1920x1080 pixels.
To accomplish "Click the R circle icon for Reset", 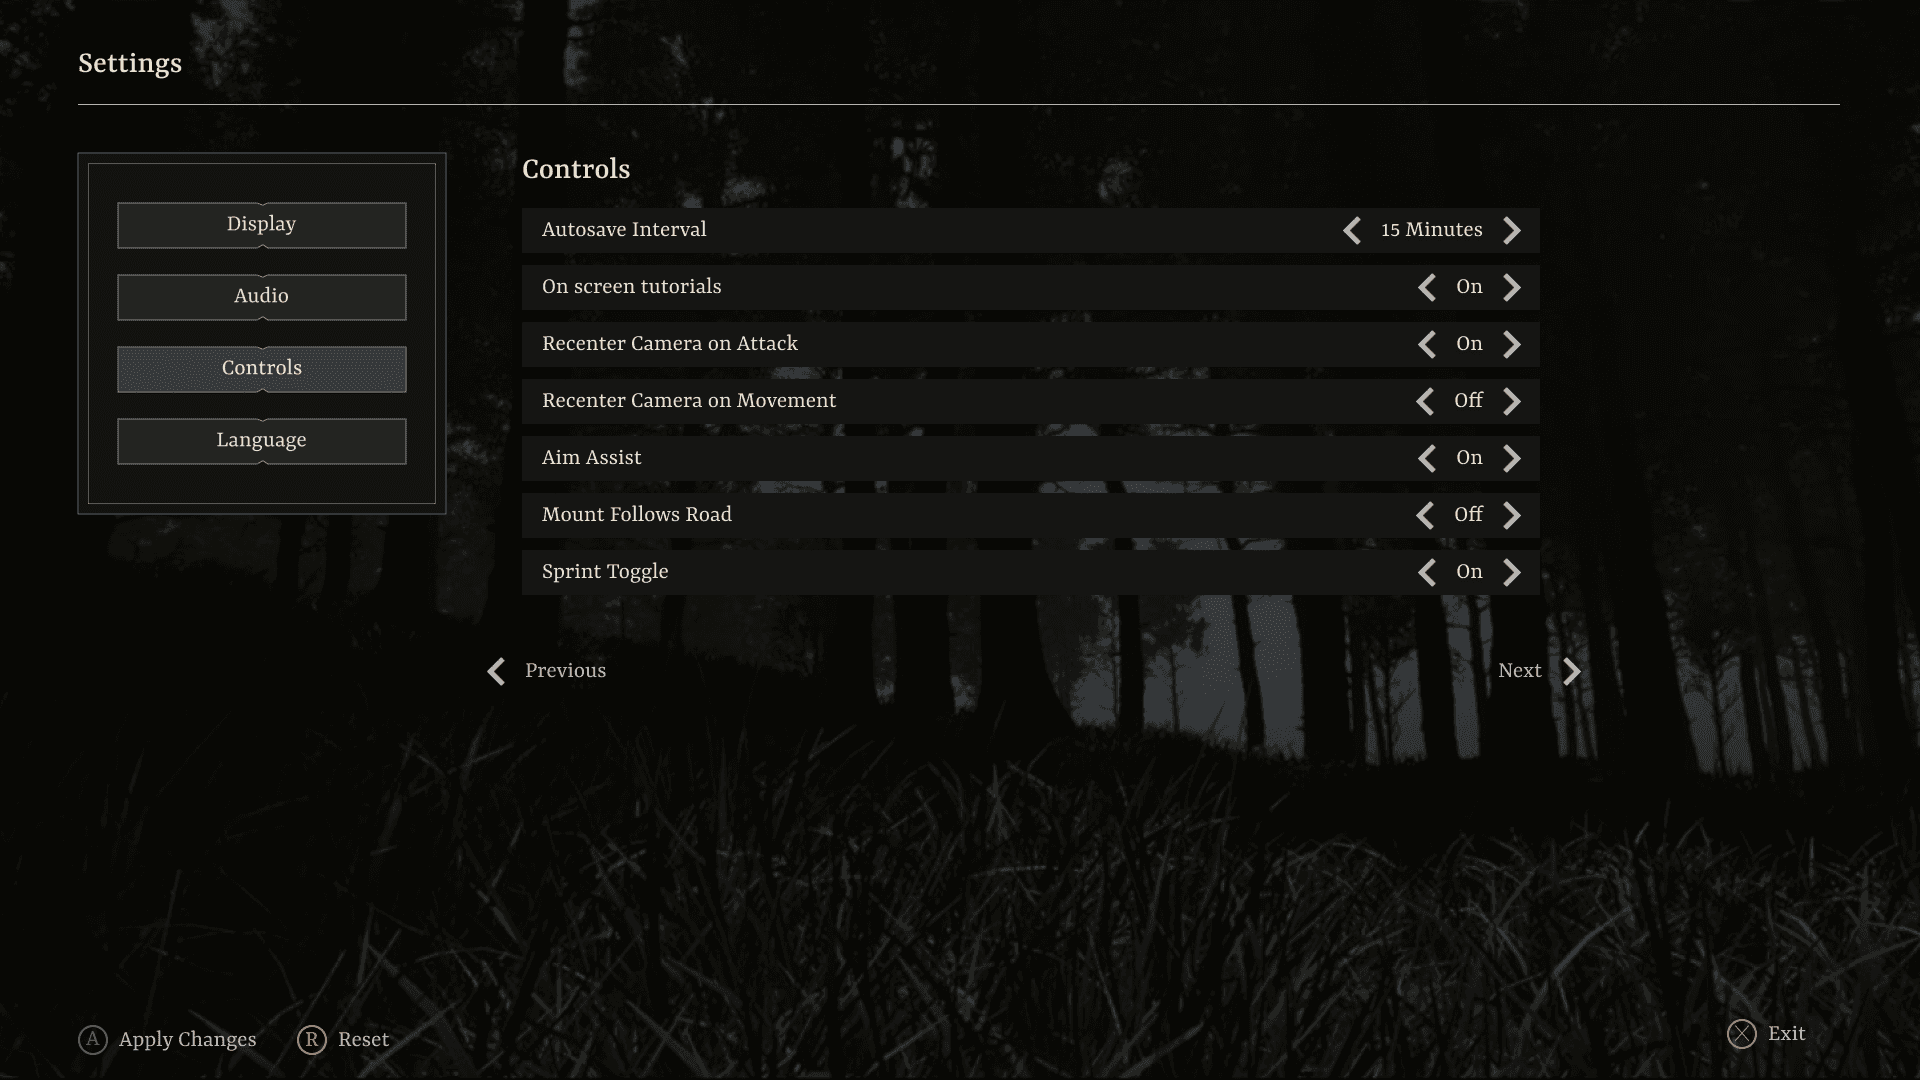I will click(312, 1040).
